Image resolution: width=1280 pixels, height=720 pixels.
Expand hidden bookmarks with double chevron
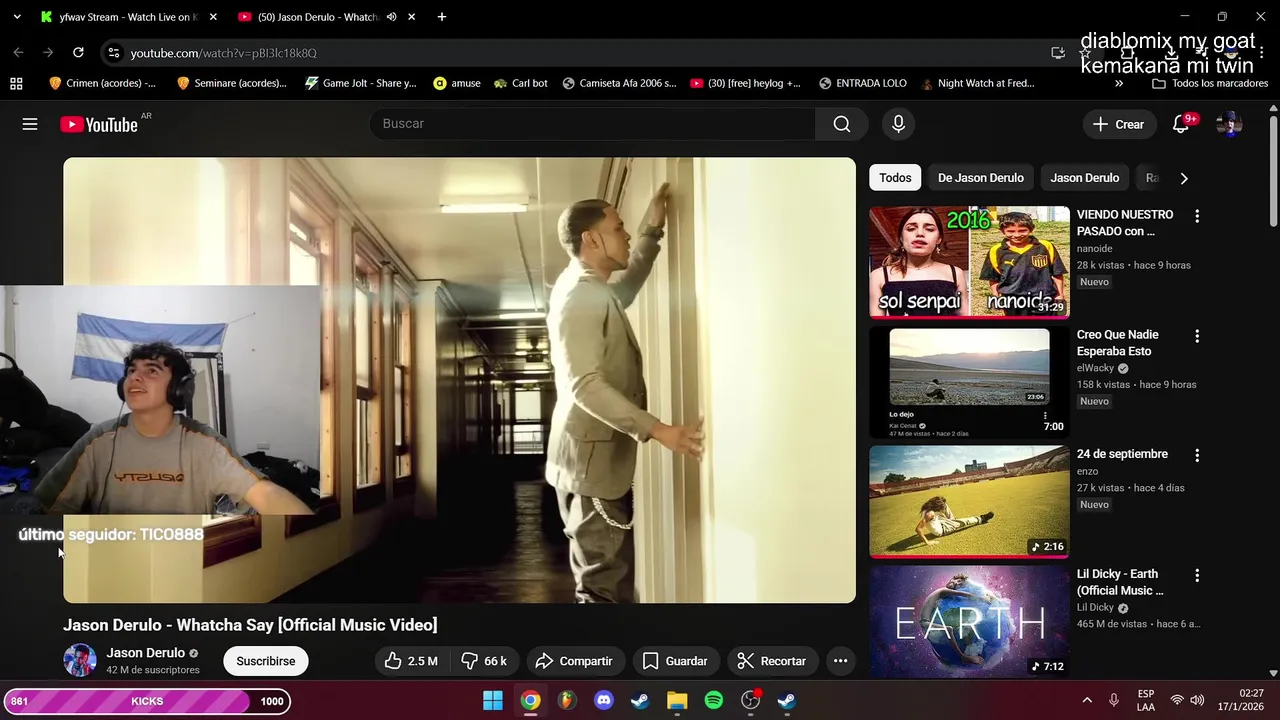[1118, 83]
